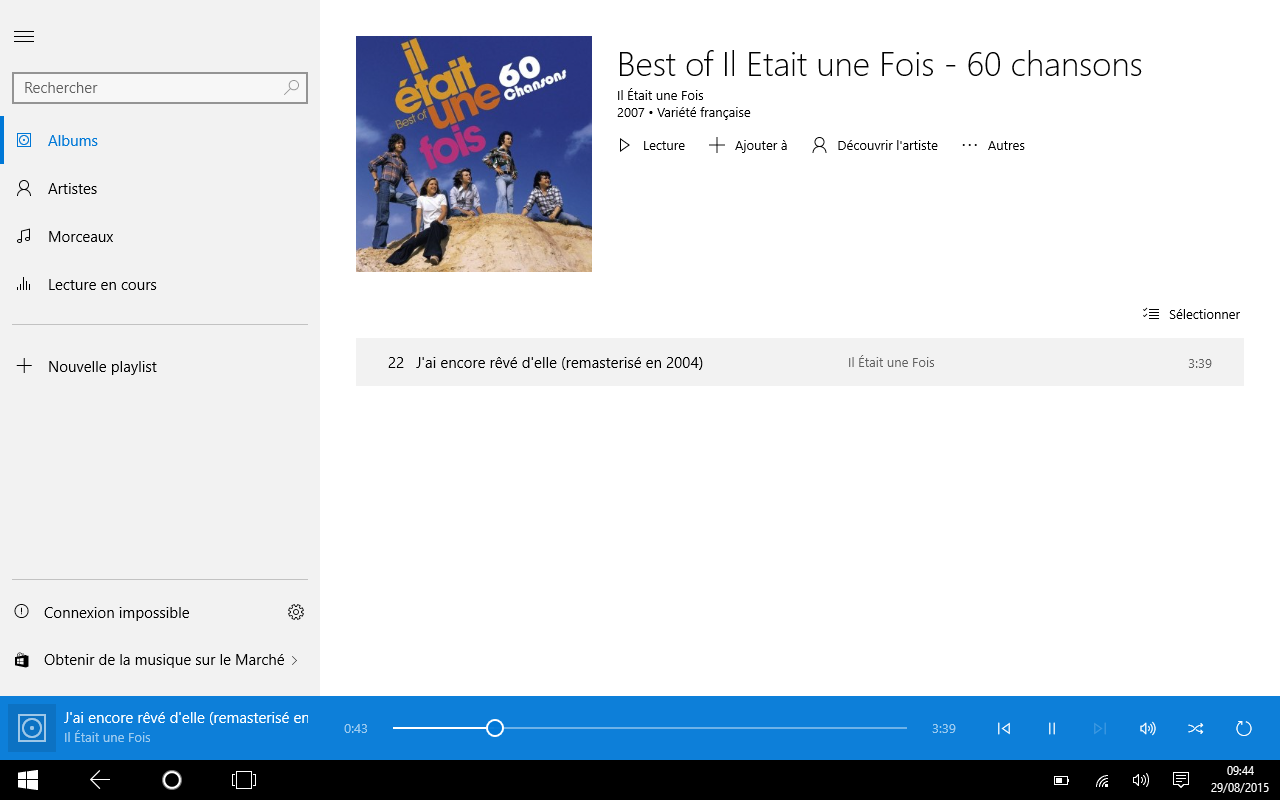
Task: Open Task View on taskbar
Action: point(244,780)
